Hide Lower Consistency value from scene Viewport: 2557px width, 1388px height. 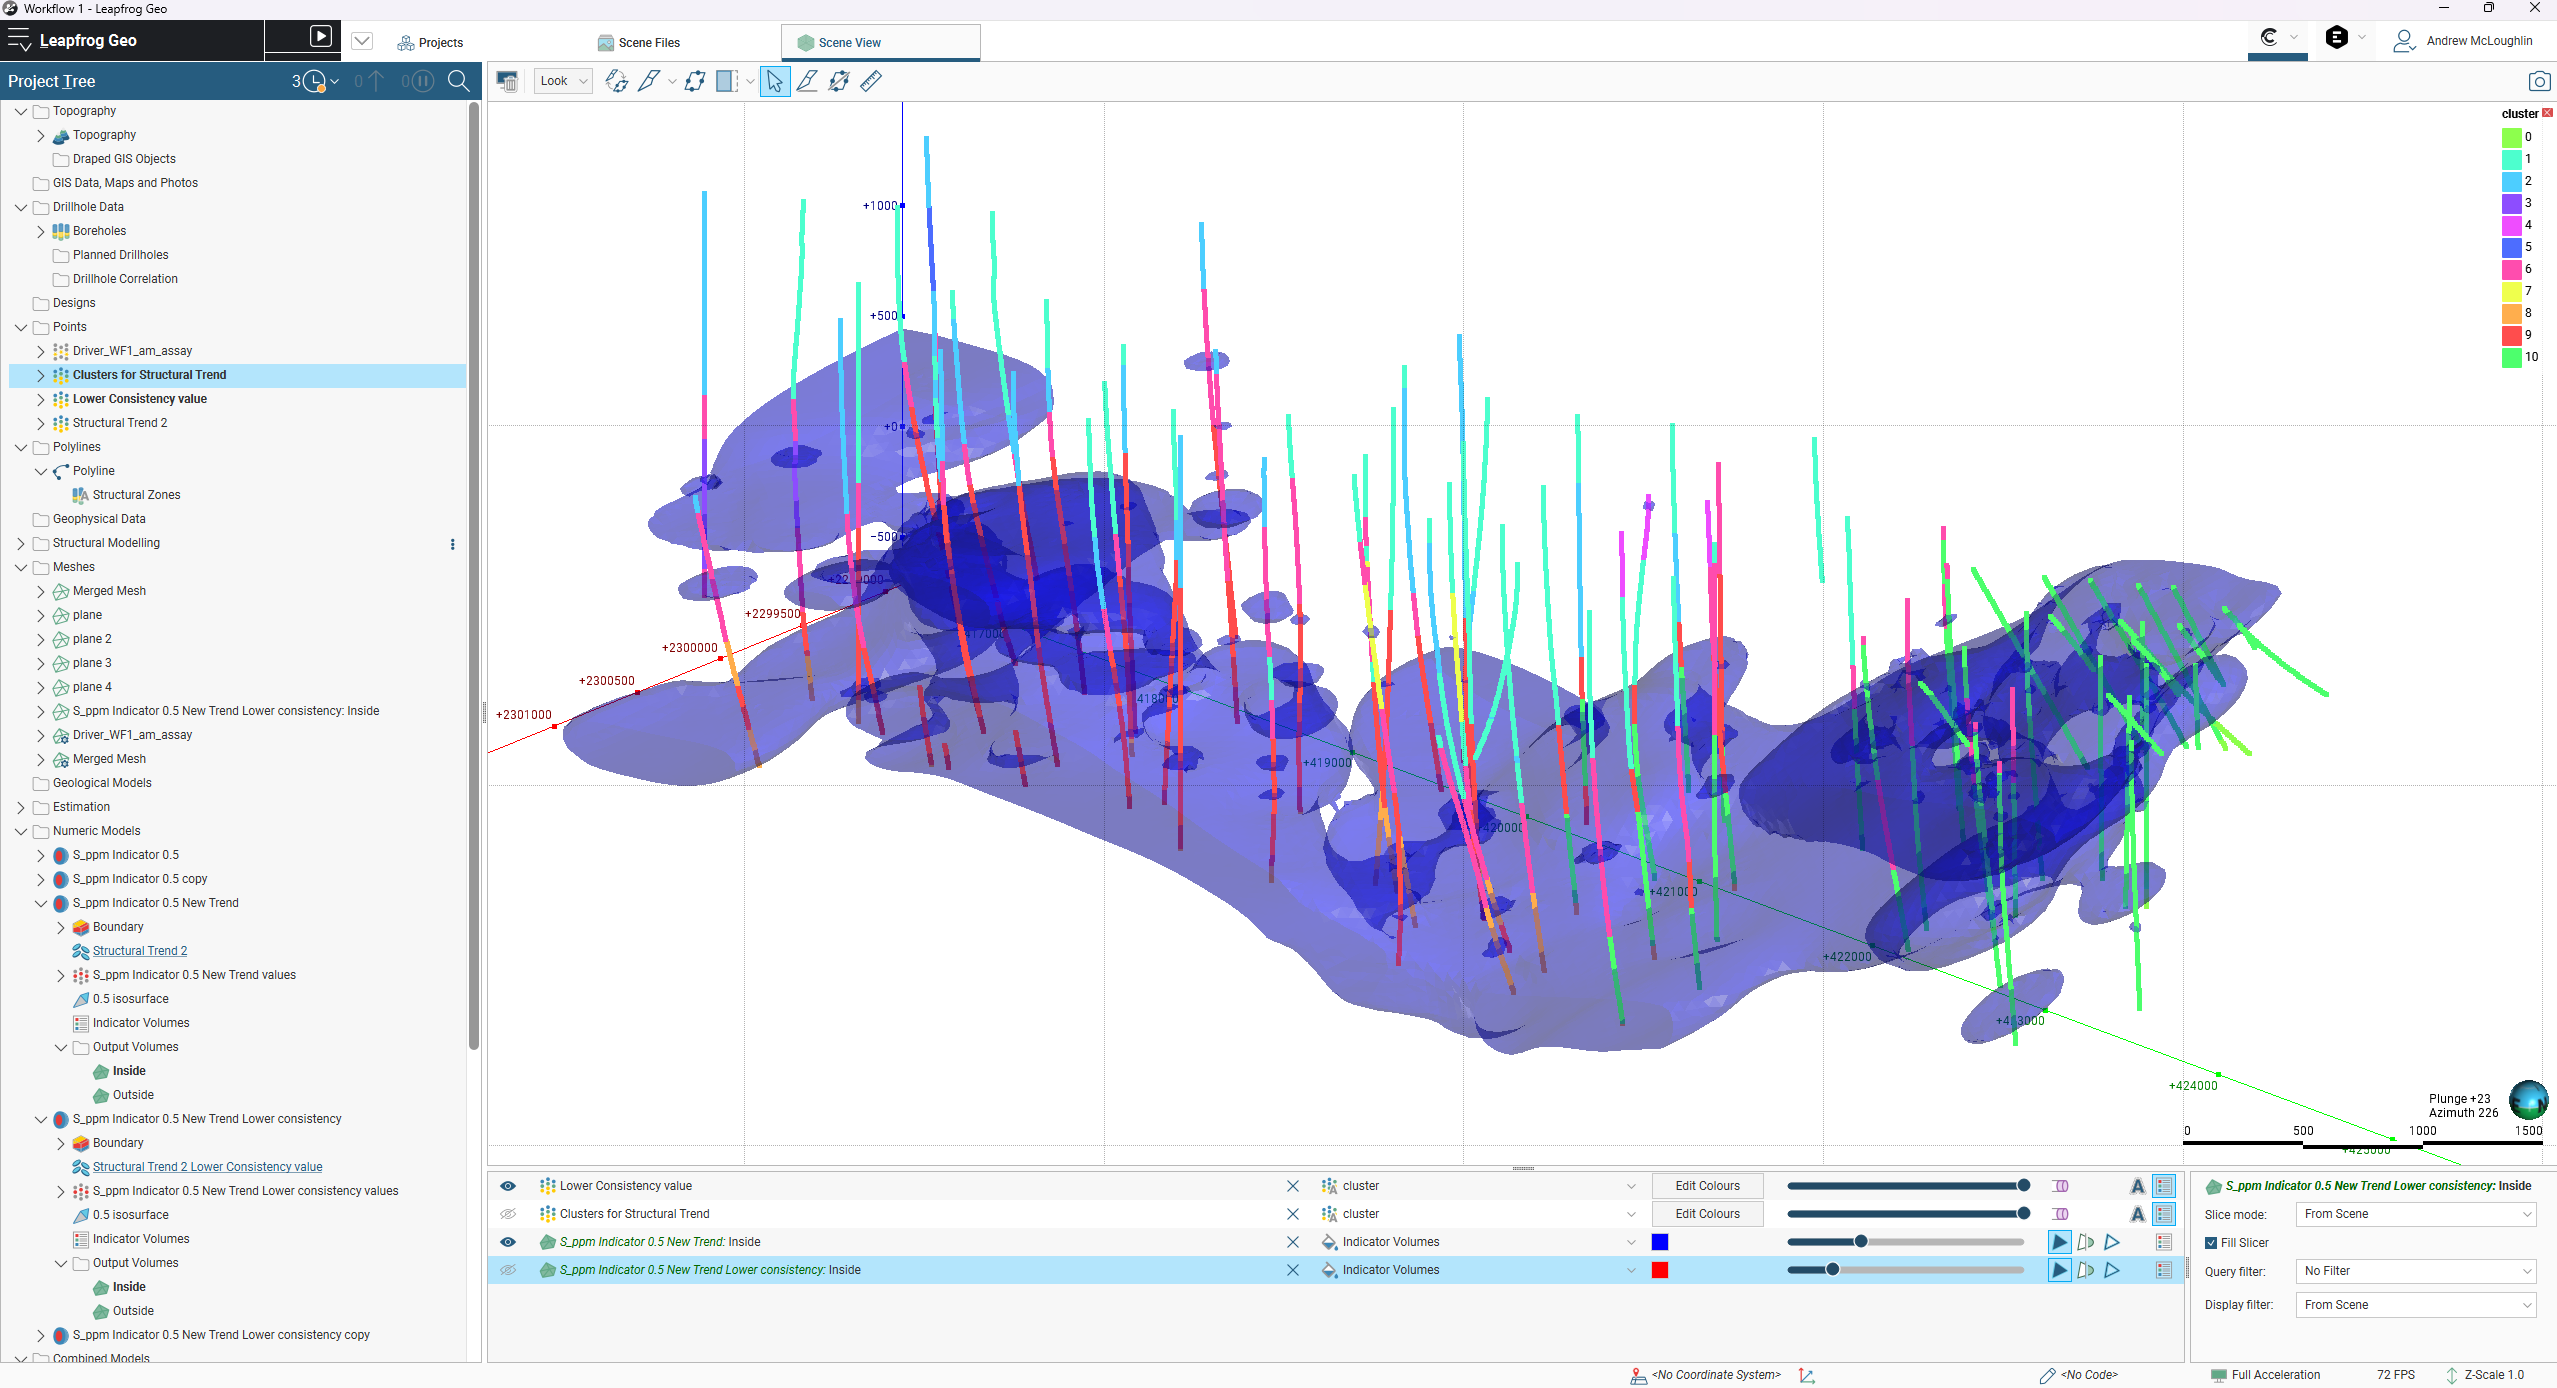pos(508,1186)
